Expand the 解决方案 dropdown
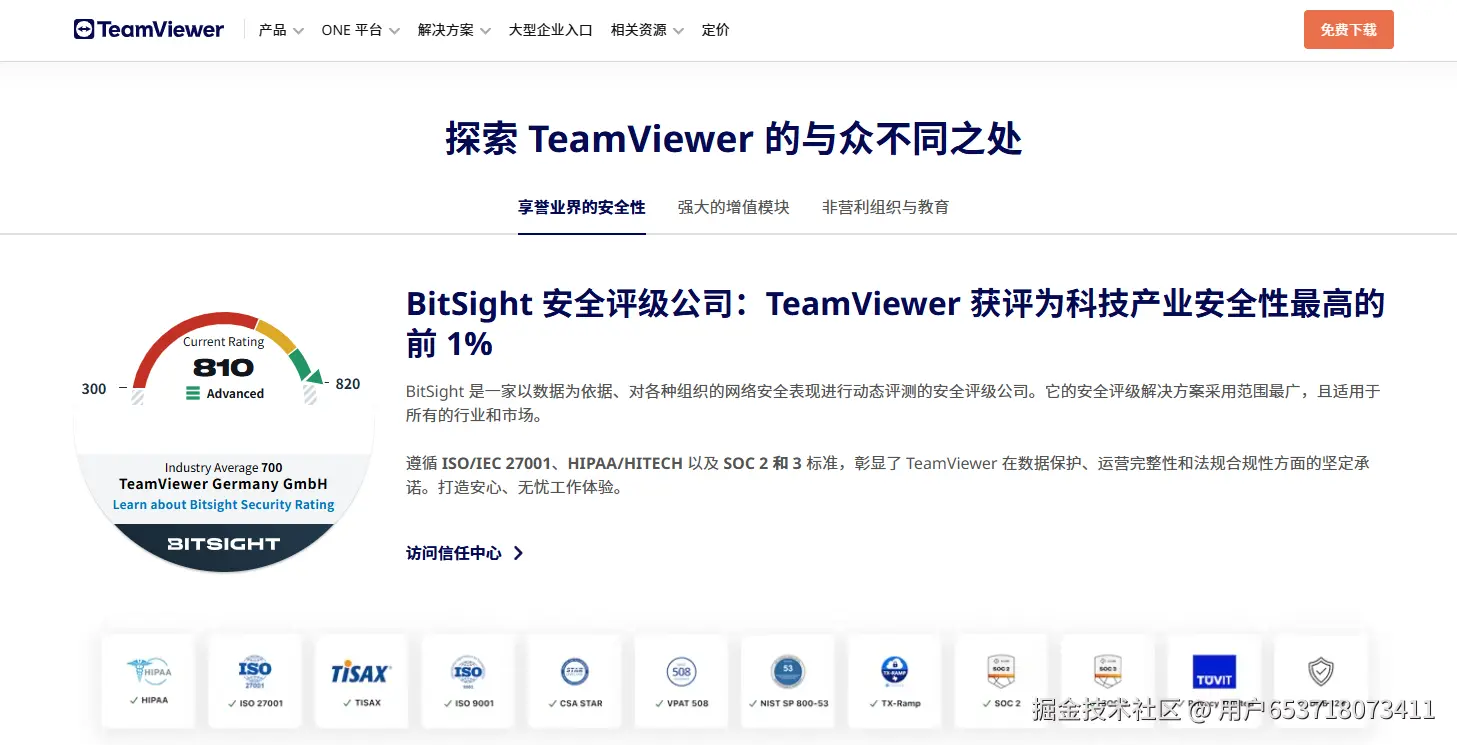The width and height of the screenshot is (1457, 745). tap(455, 30)
